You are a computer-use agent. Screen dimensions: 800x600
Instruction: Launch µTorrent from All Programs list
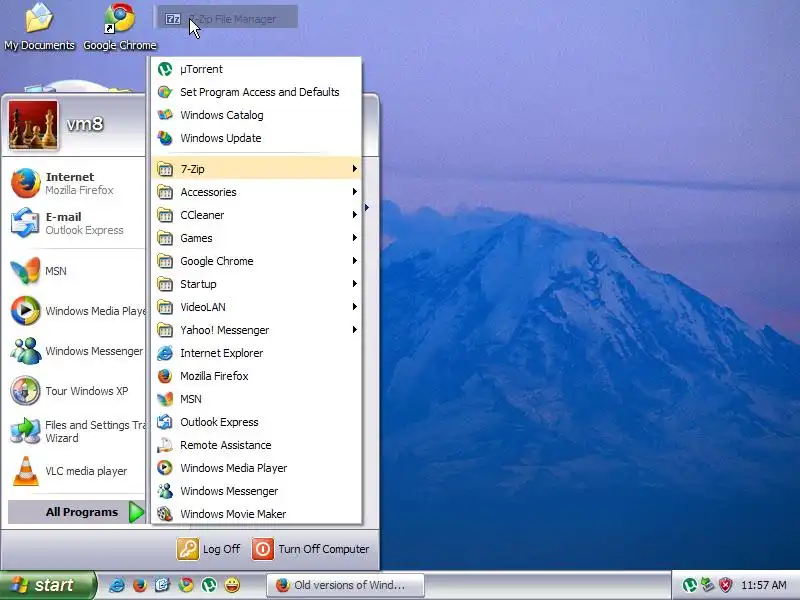point(257,69)
